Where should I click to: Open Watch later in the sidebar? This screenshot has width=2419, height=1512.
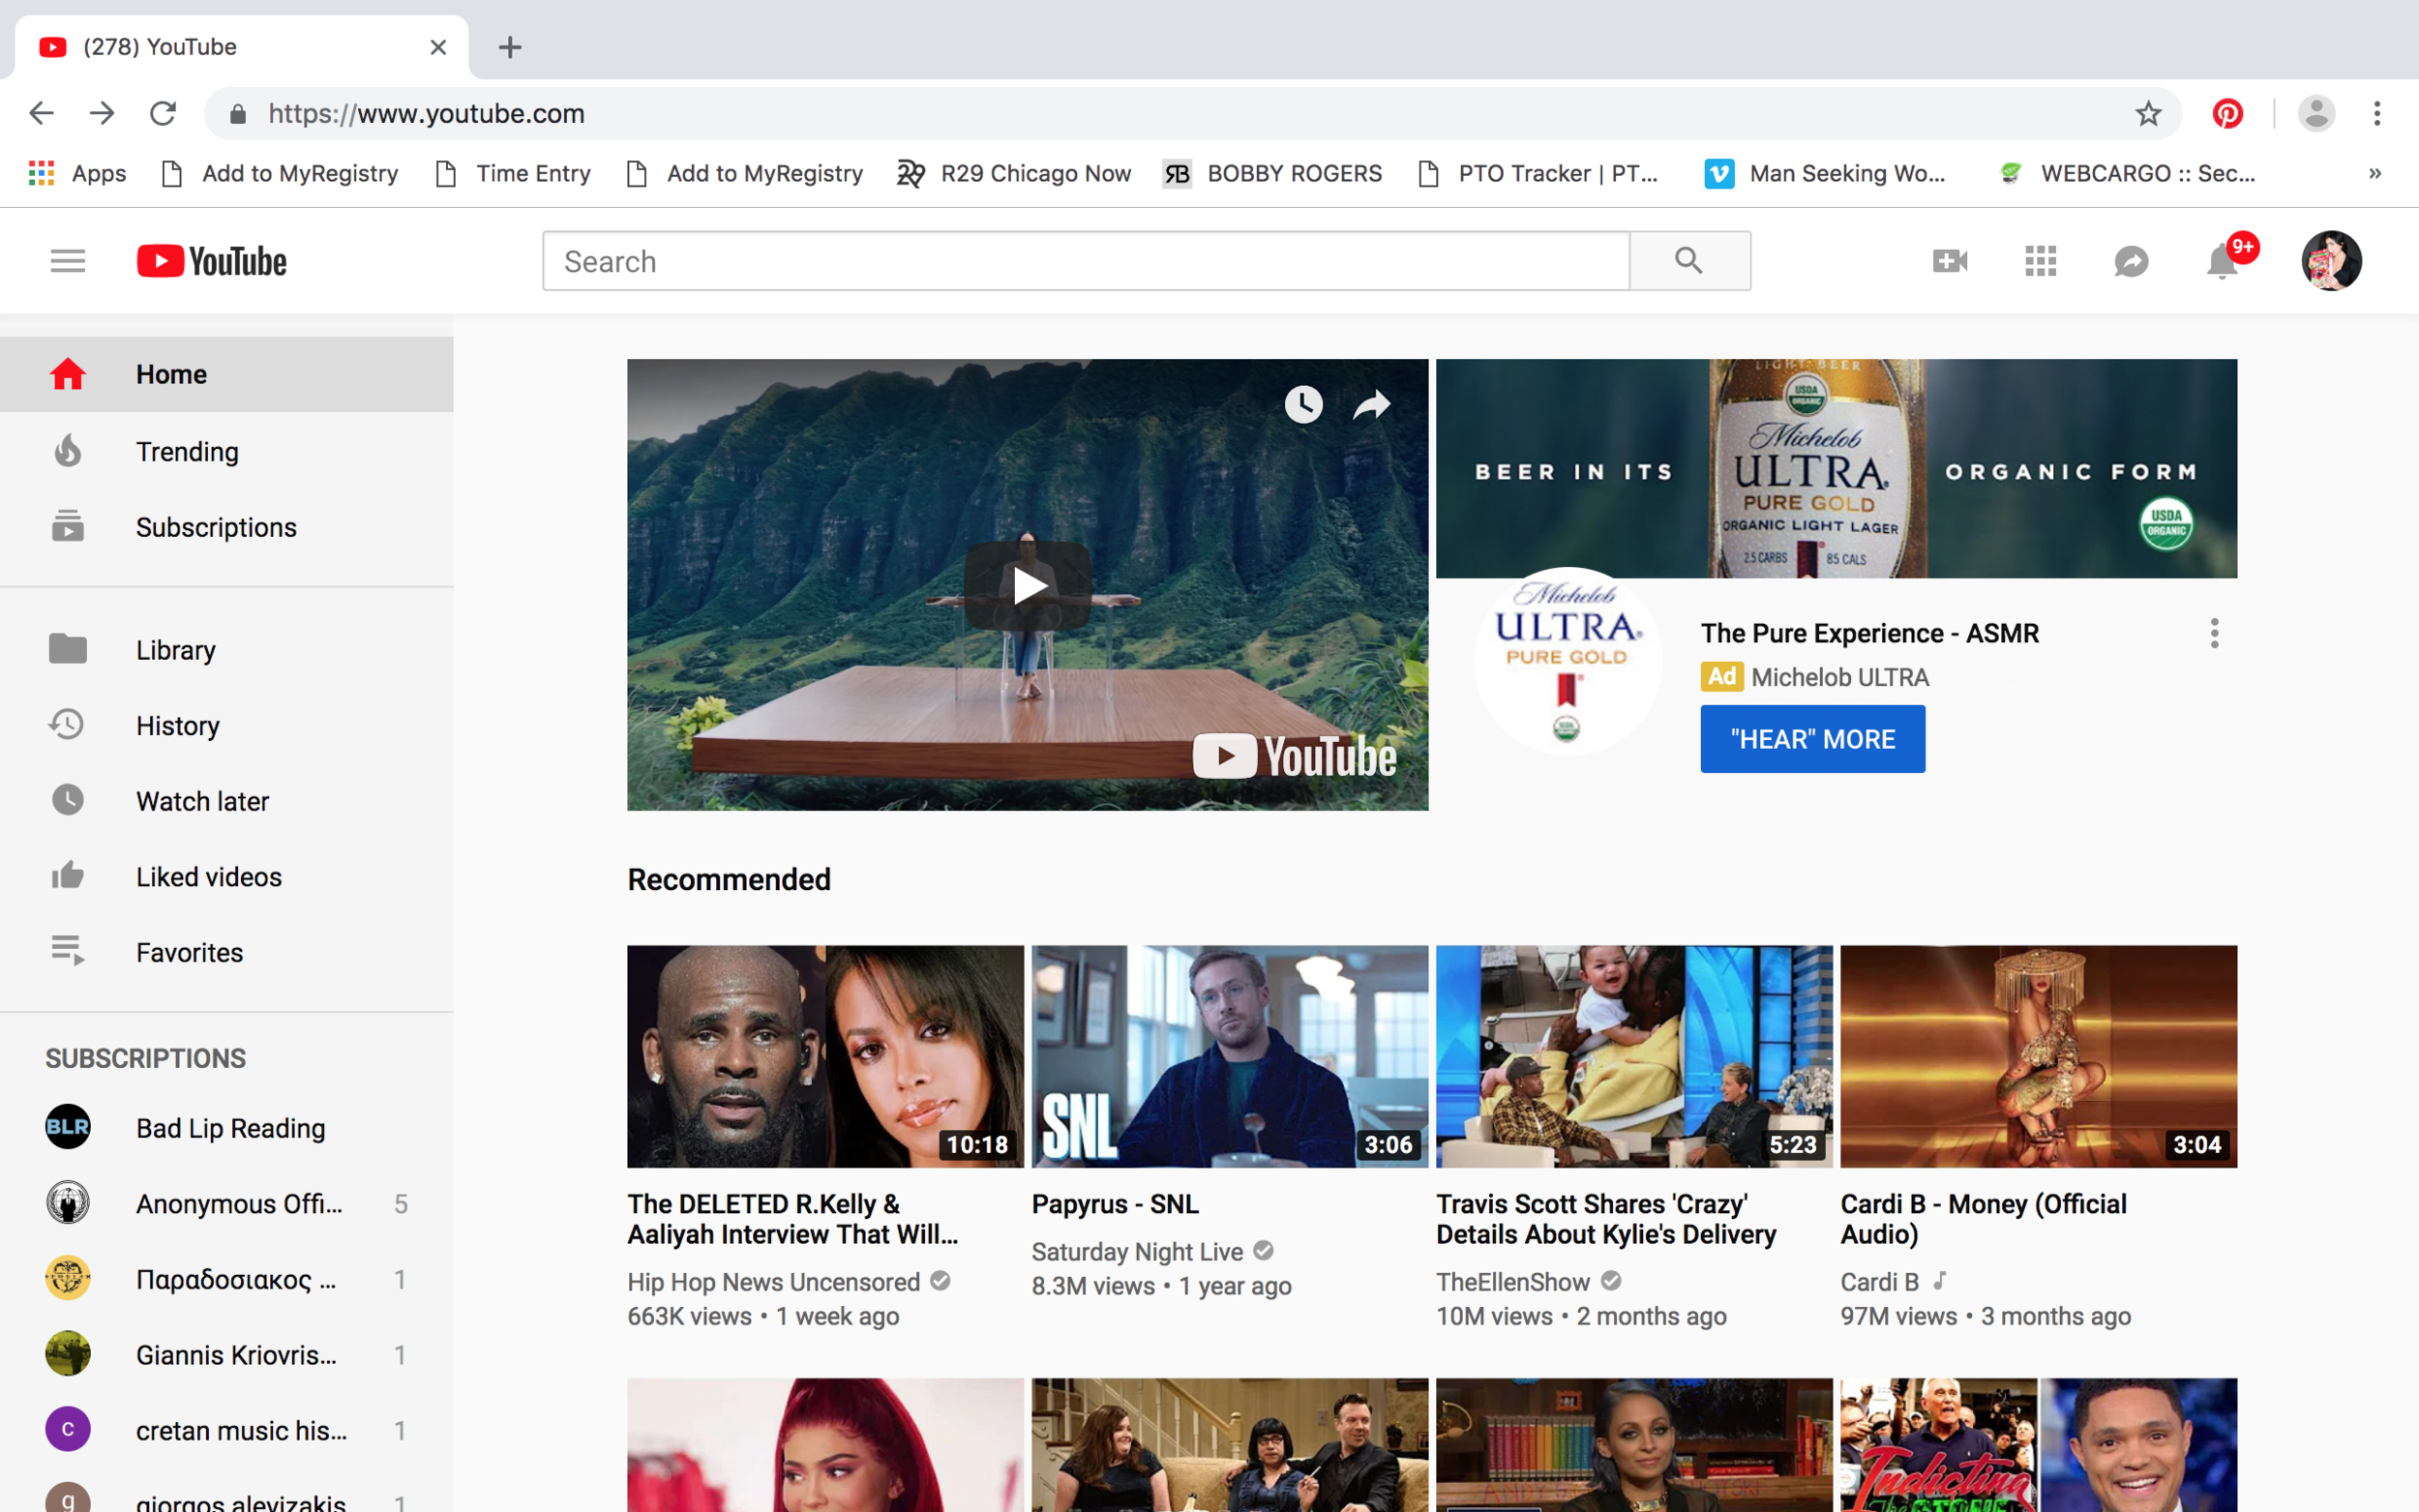click(226, 801)
